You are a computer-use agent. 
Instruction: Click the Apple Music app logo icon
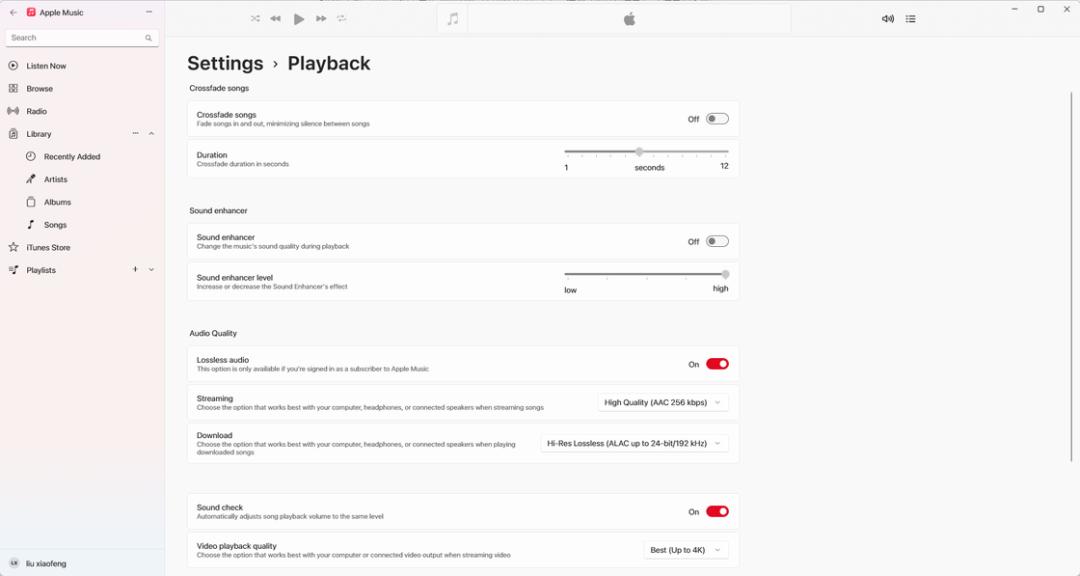(31, 12)
